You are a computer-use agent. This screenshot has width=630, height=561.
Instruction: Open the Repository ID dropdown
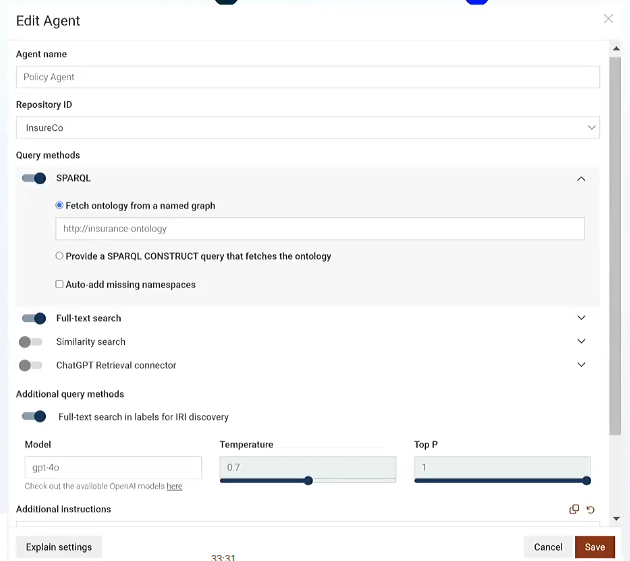click(308, 128)
